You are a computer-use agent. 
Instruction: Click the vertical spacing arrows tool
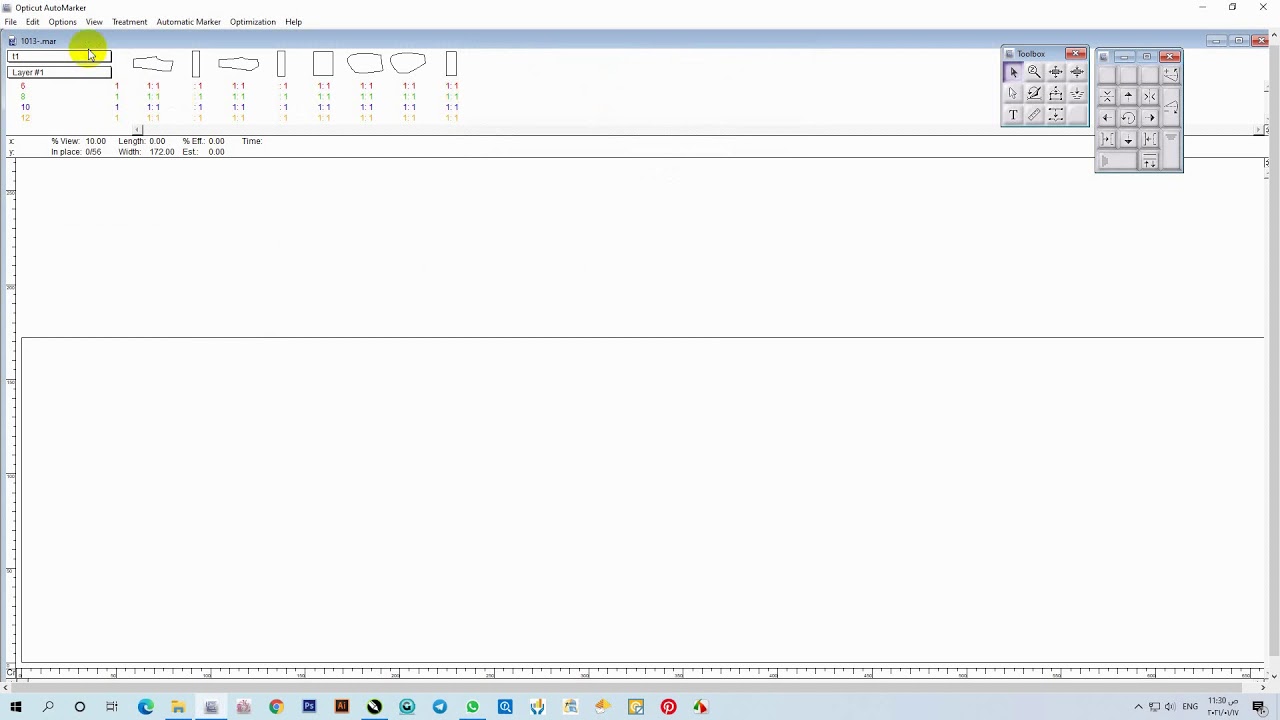[1056, 114]
